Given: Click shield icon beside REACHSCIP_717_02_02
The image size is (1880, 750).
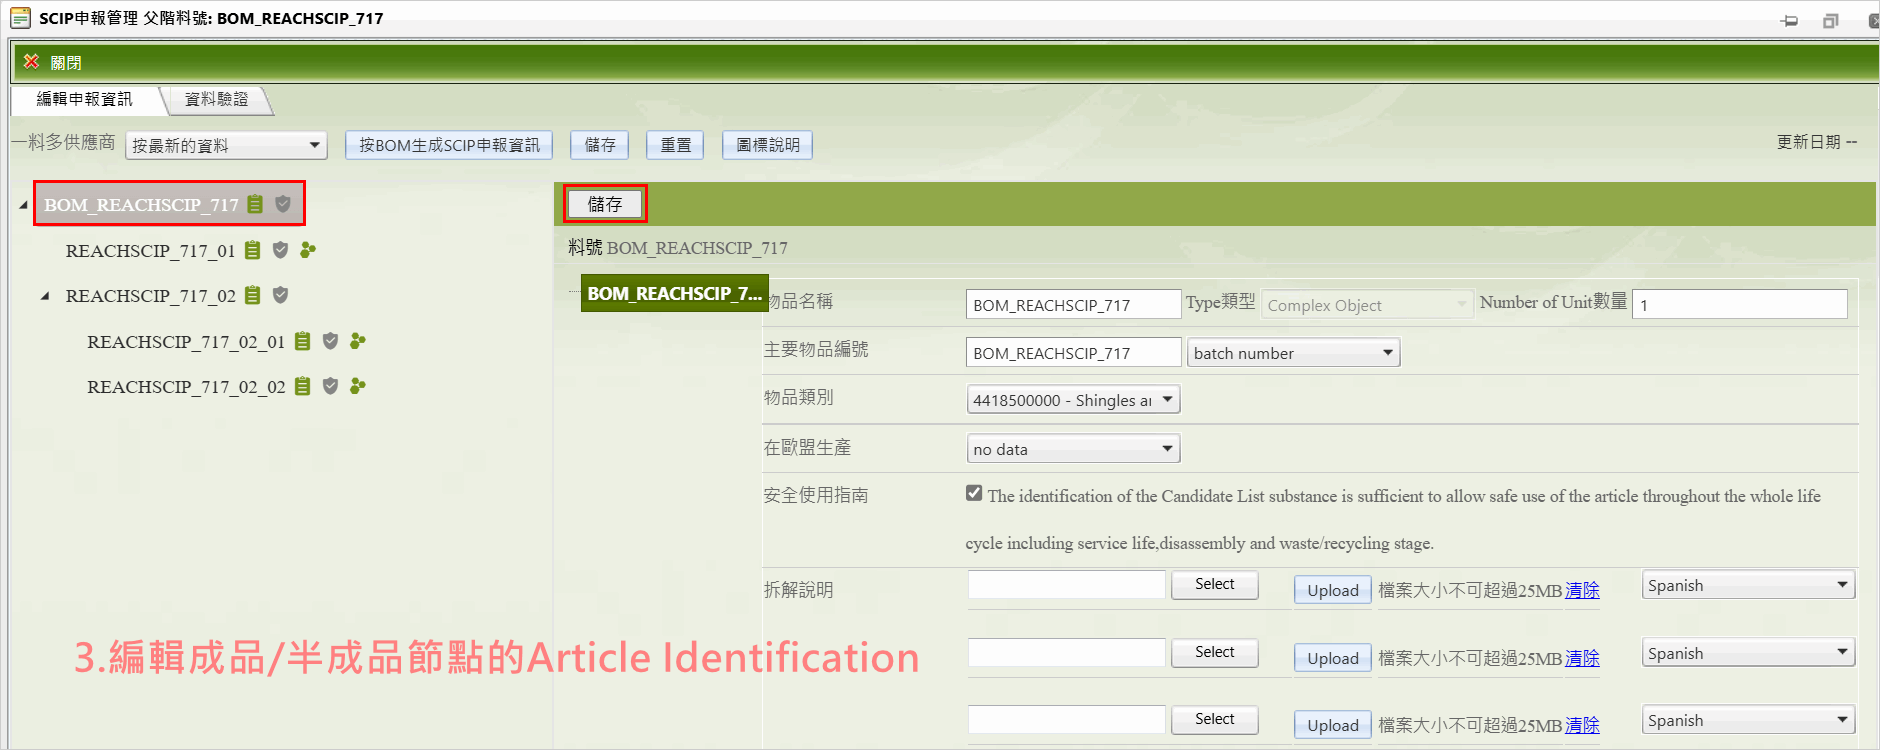Looking at the screenshot, I should (330, 386).
